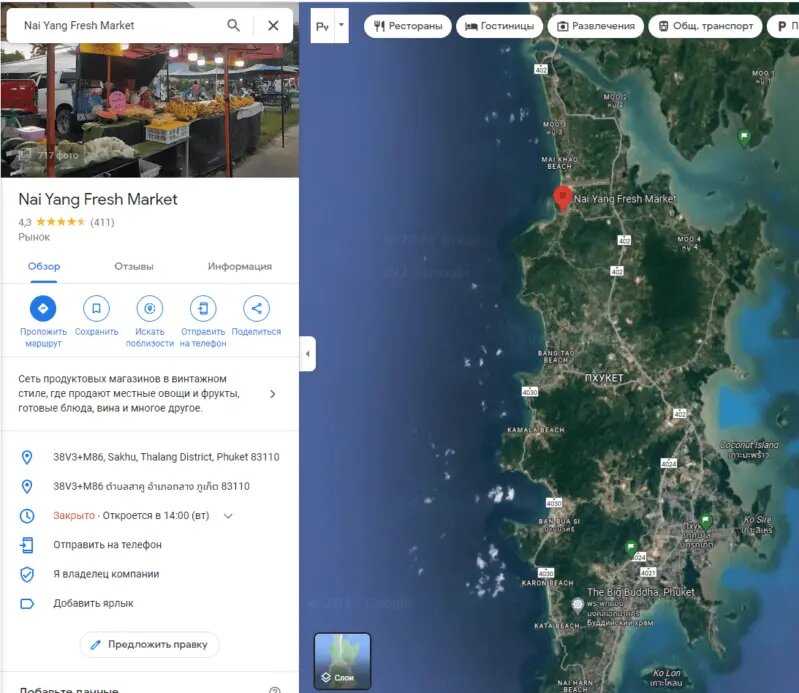Screen dimensions: 799x693
Task: Click the KATA BEACH map label
Action: coord(556,625)
